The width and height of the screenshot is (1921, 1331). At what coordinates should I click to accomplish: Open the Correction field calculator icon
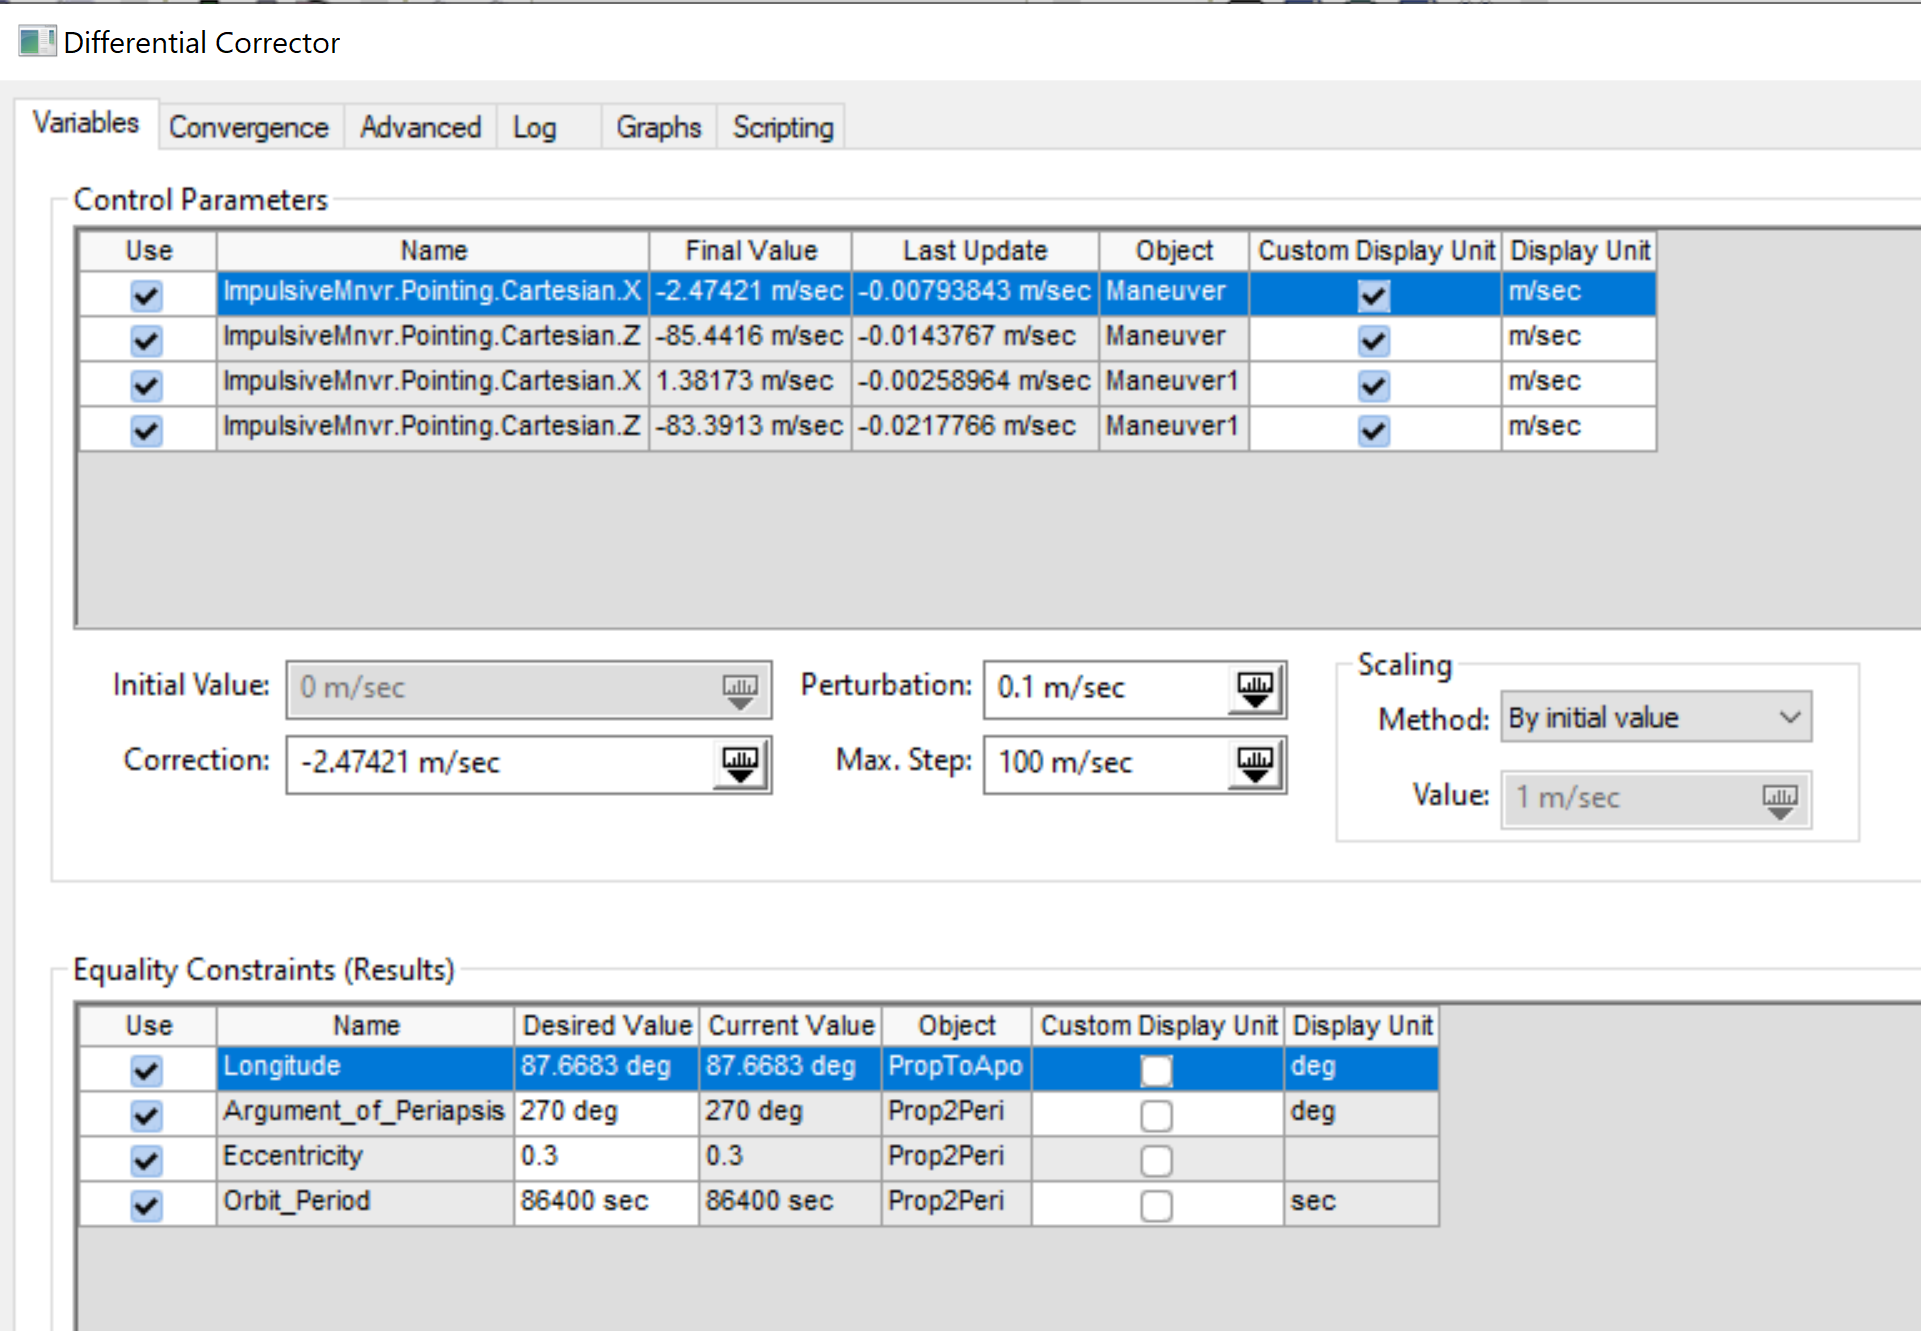pyautogui.click(x=740, y=765)
